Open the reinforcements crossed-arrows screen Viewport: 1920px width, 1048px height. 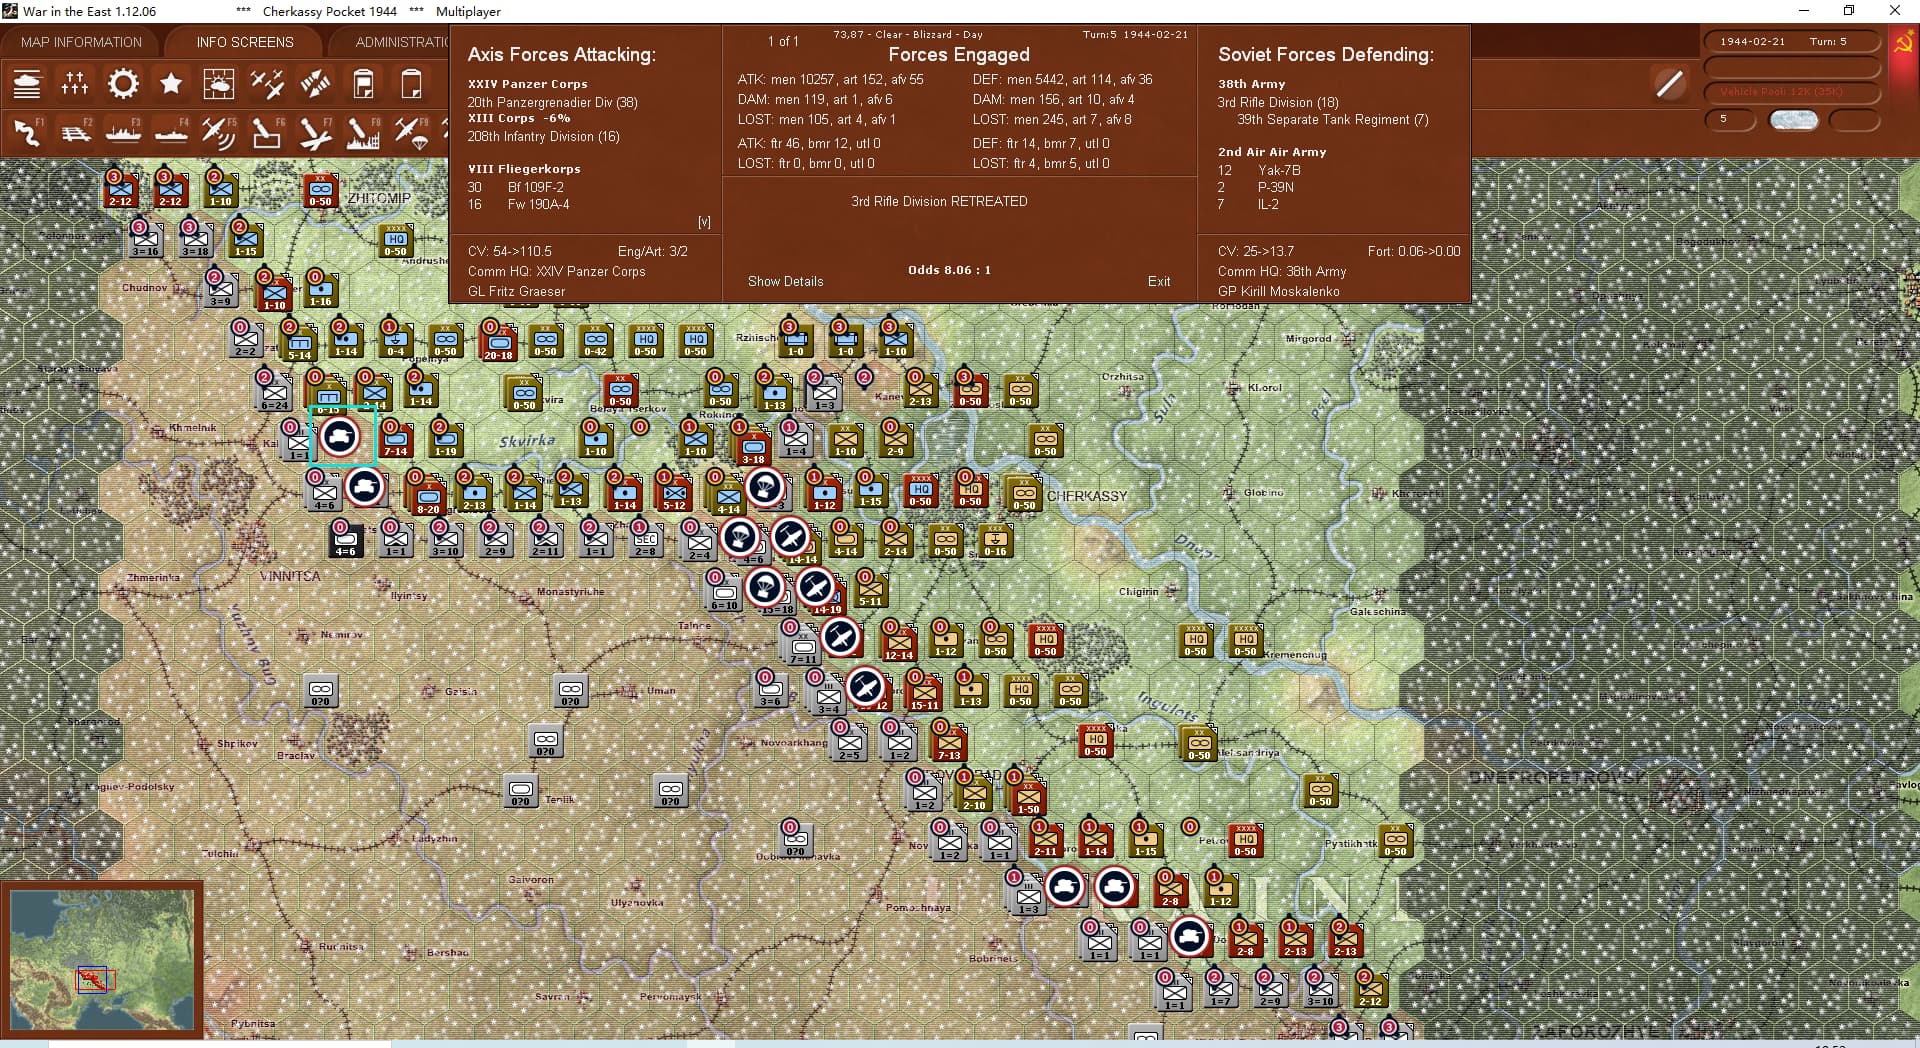315,84
